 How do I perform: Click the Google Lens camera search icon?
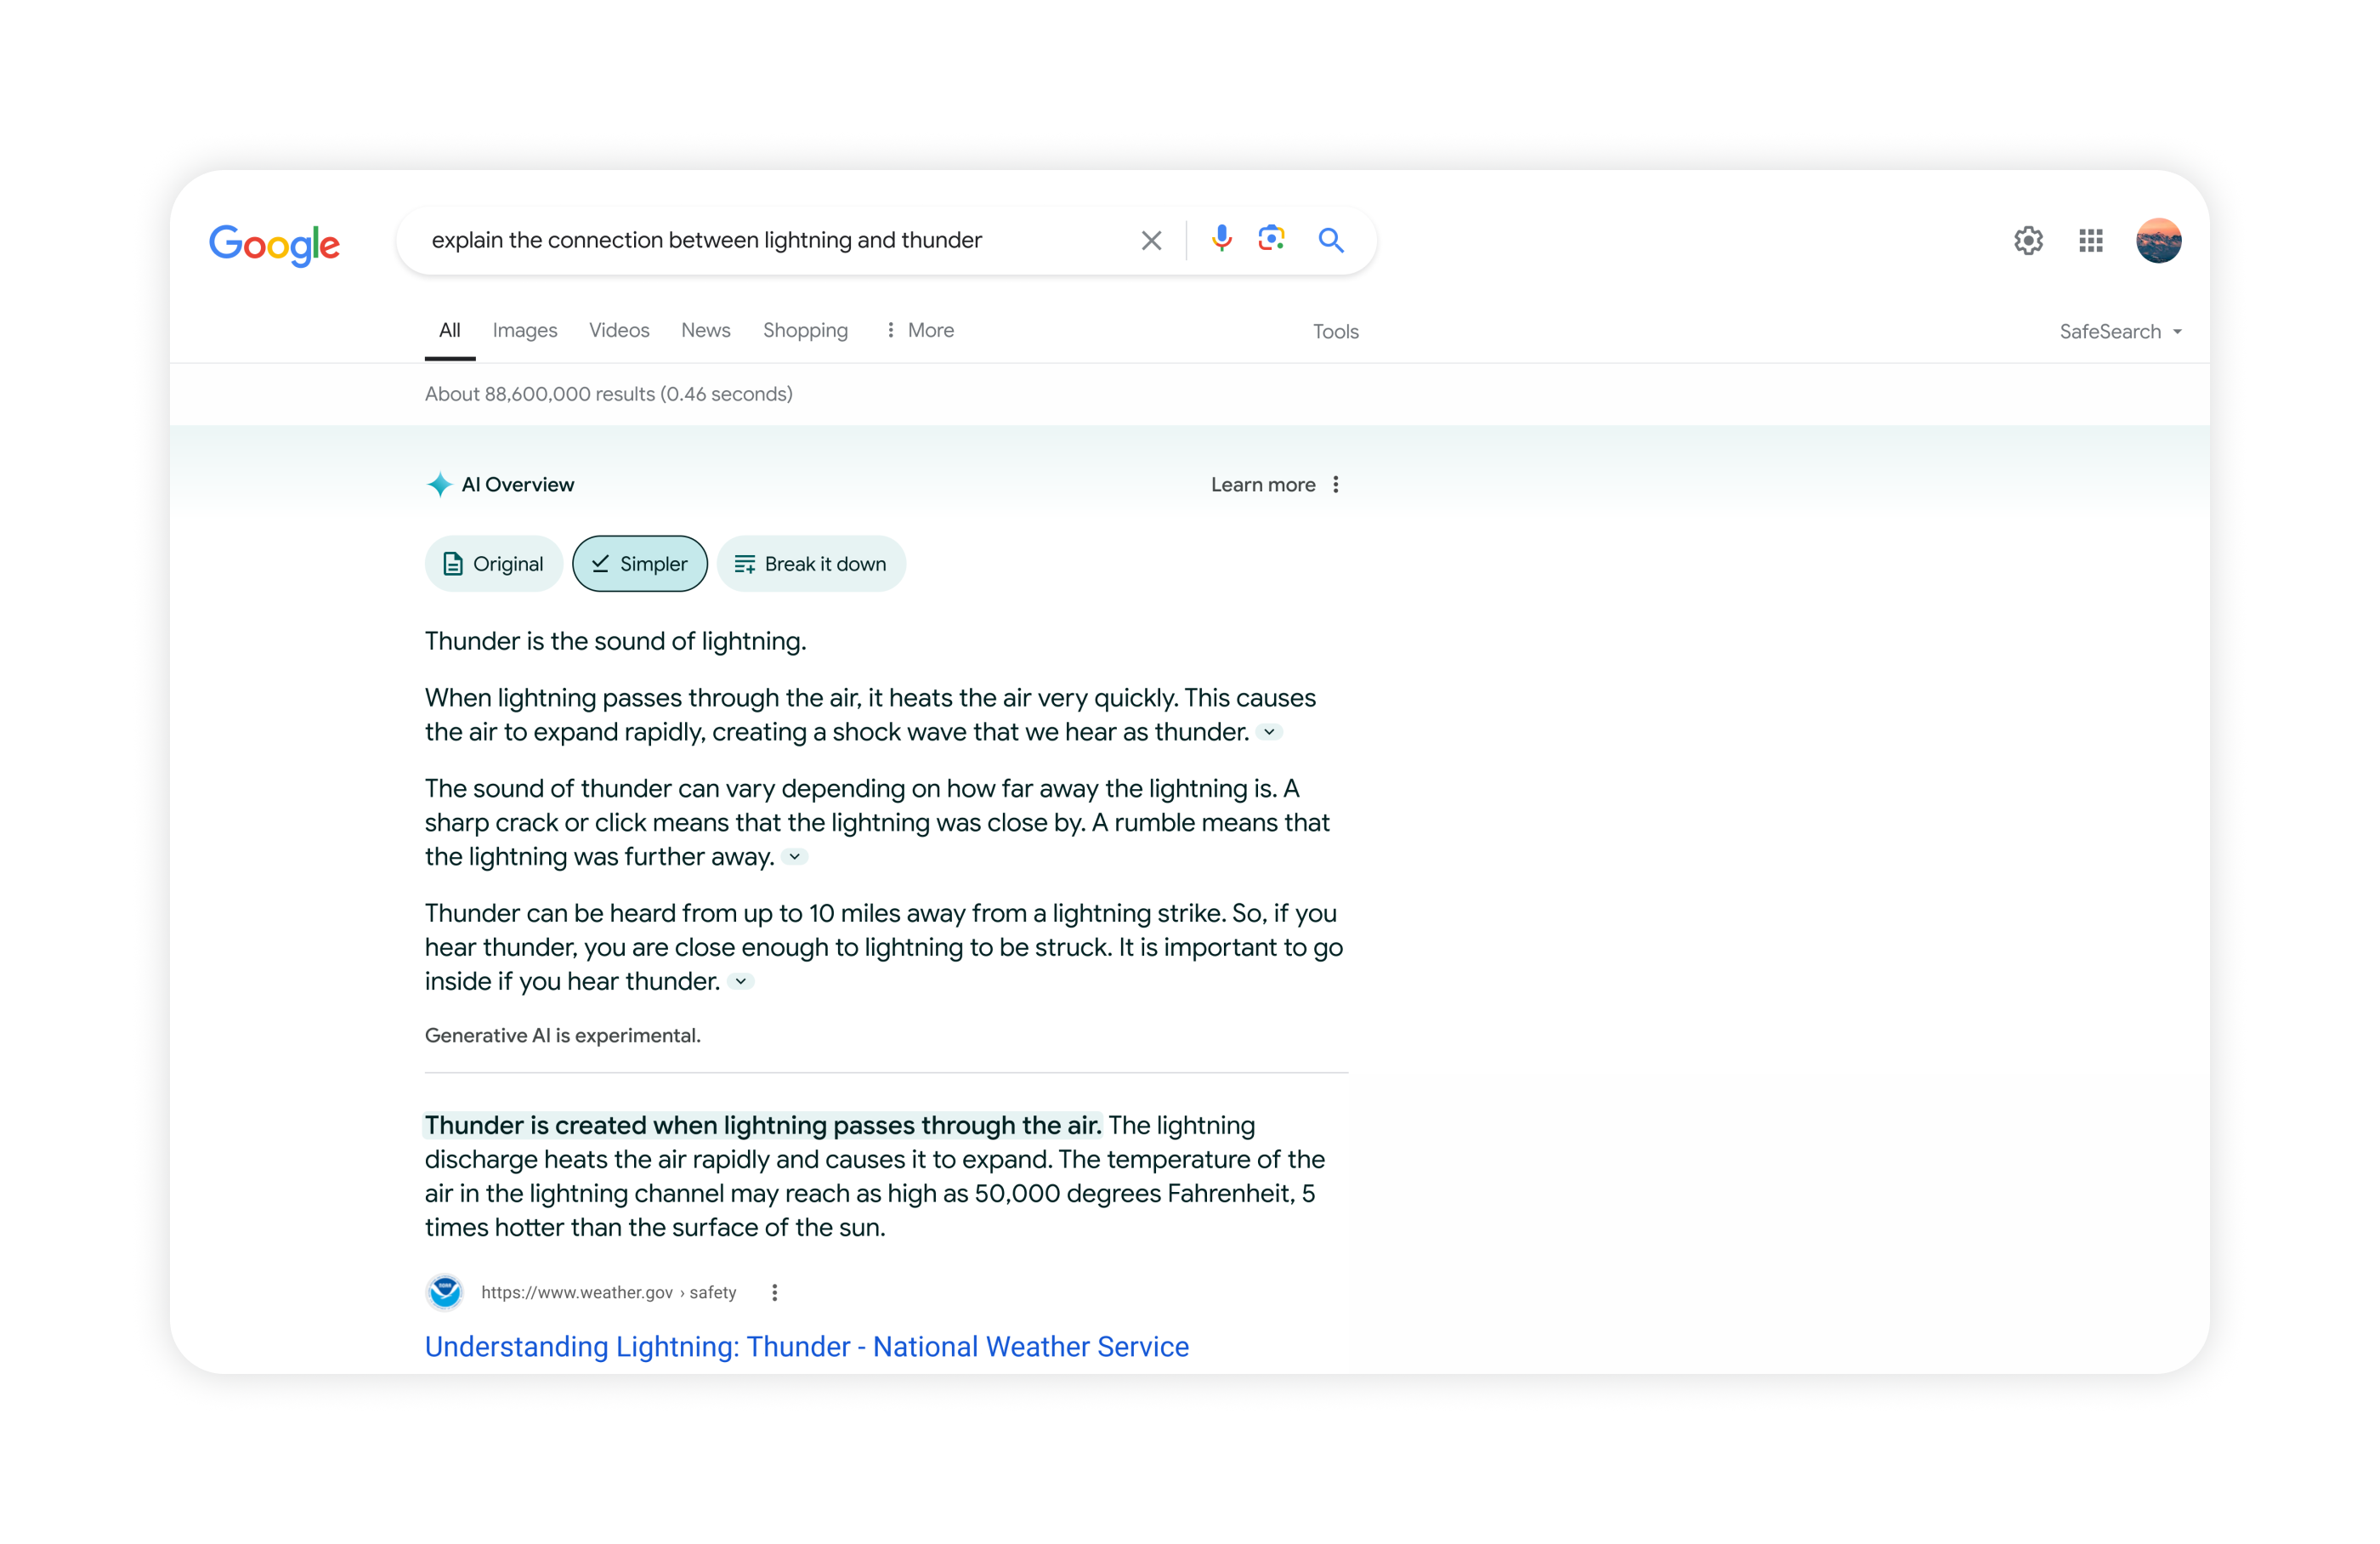point(1270,240)
